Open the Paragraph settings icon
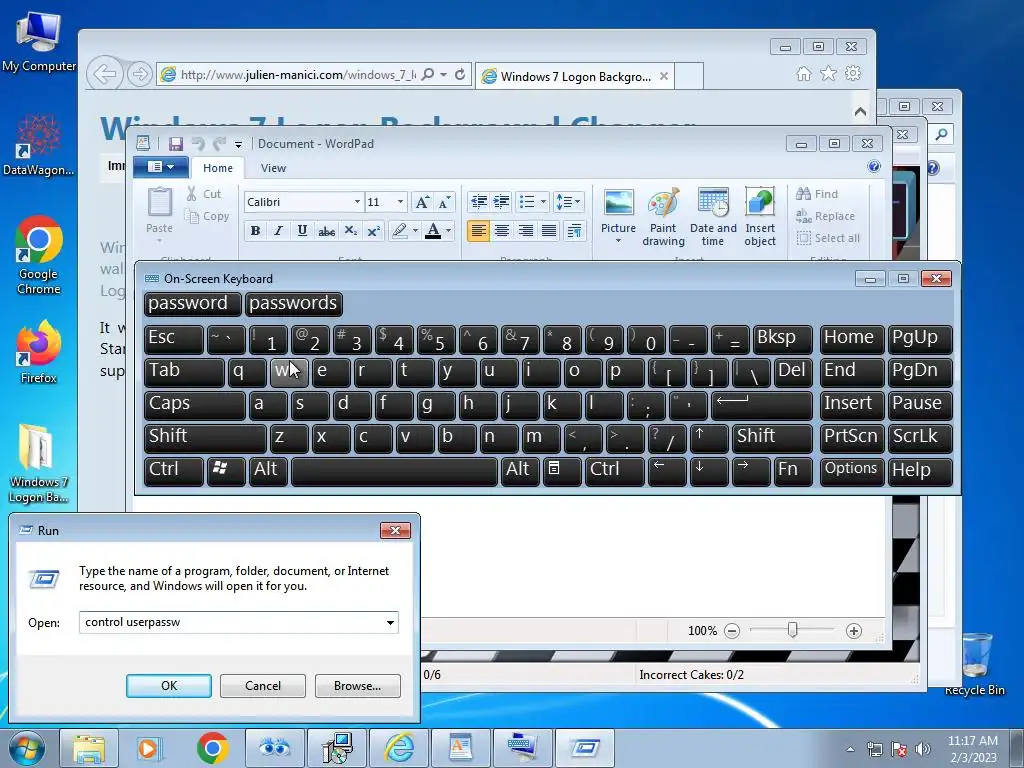1024x768 pixels. [x=574, y=231]
